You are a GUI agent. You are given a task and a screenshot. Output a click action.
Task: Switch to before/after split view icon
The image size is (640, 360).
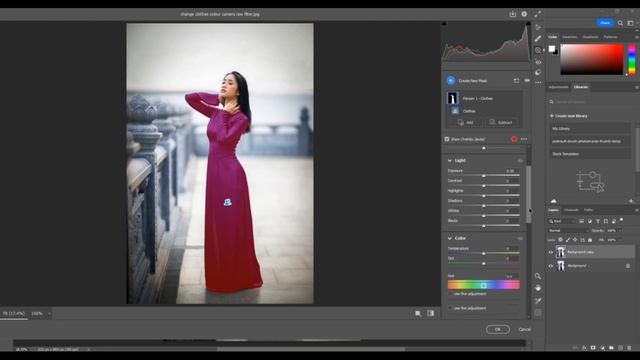point(431,313)
